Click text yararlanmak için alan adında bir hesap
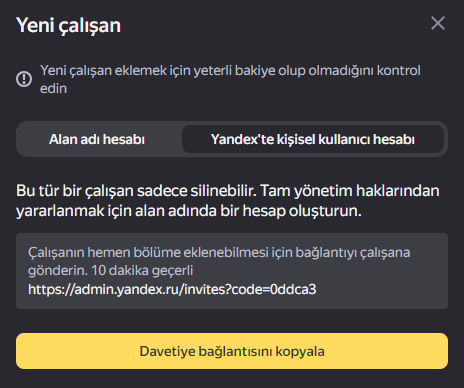464x388 pixels. tap(151, 211)
